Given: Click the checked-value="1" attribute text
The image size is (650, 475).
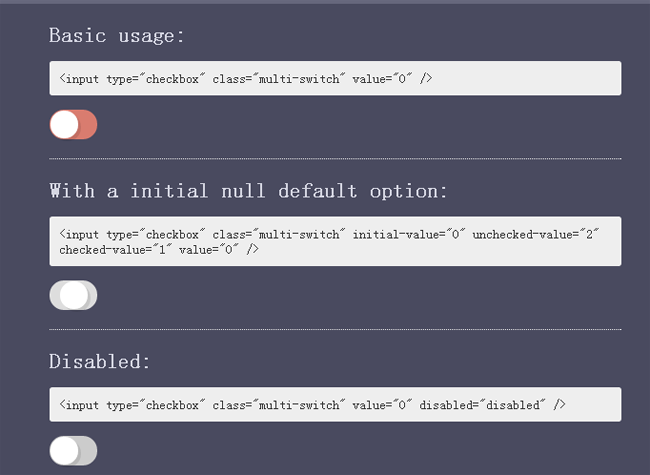Looking at the screenshot, I should [109, 249].
